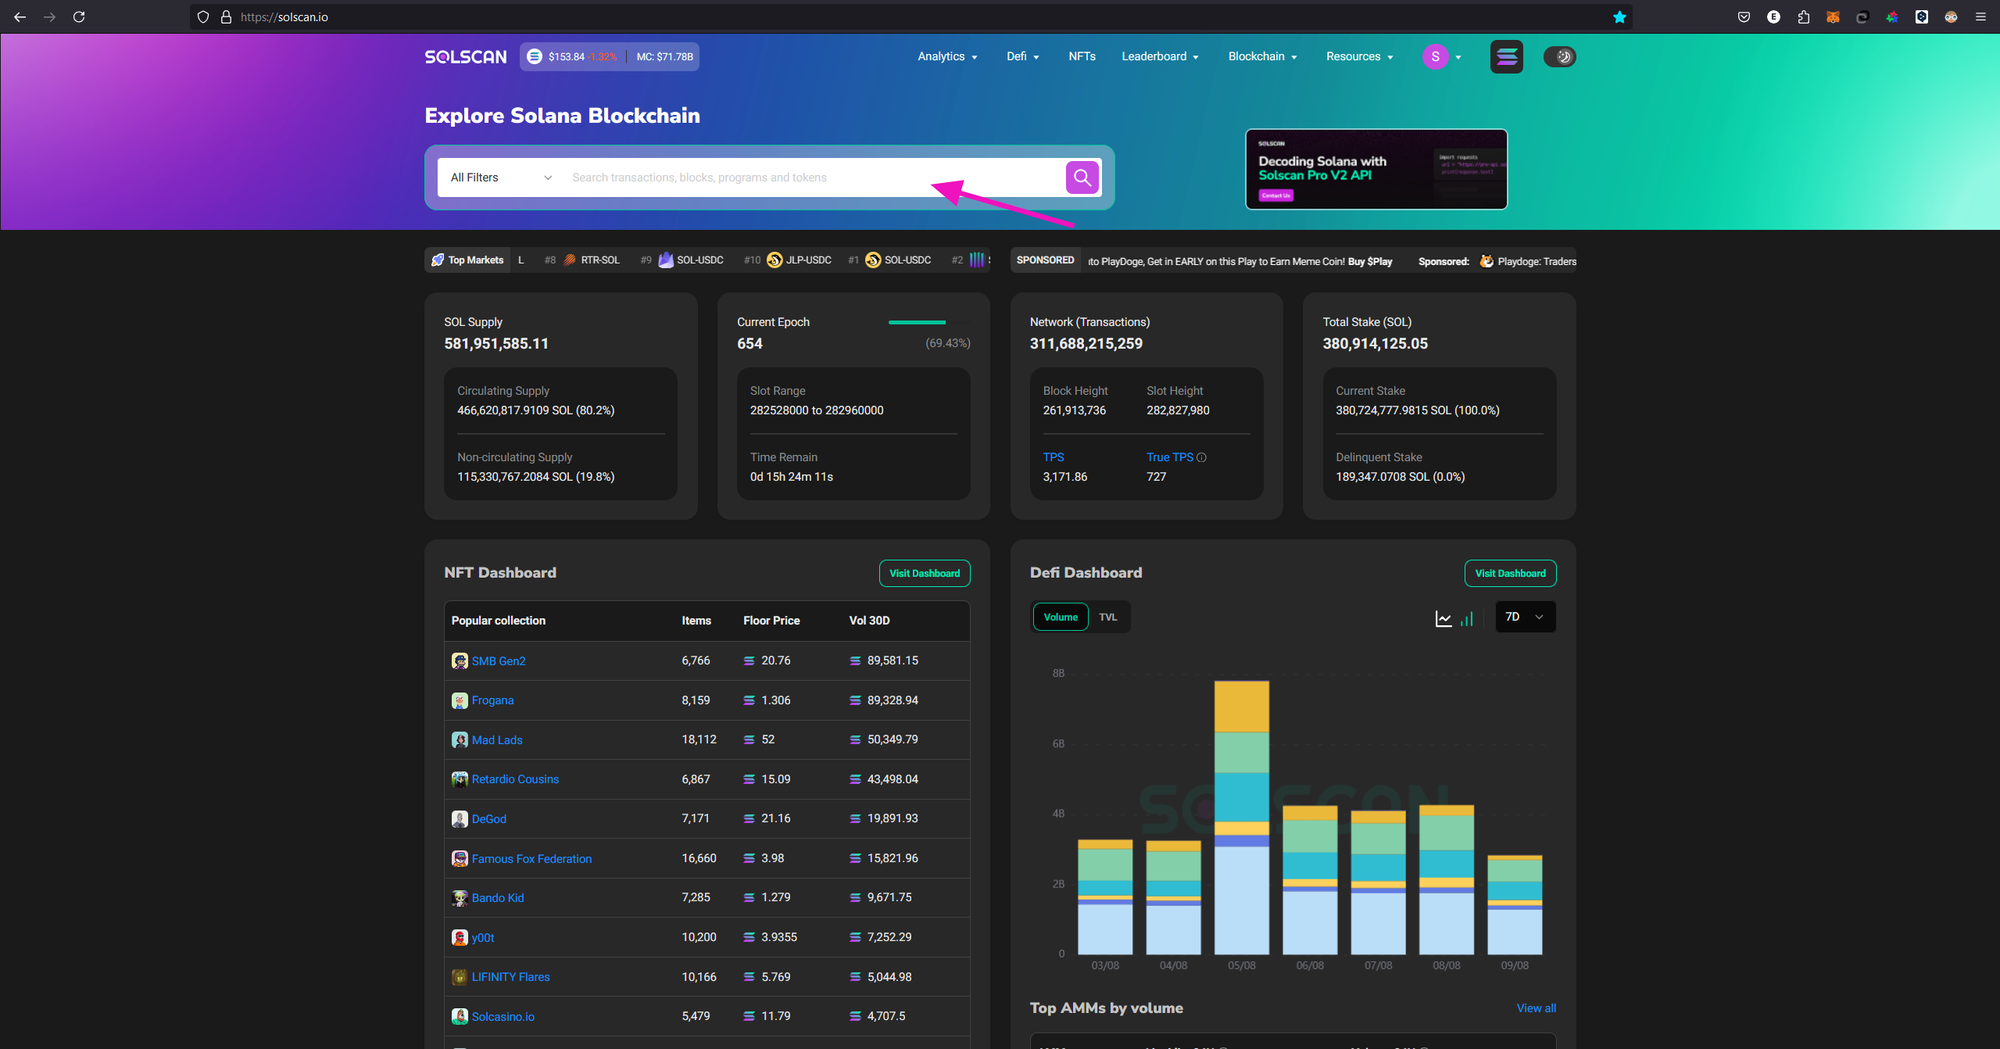Click the Solscan logo
Viewport: 2000px width, 1049px height.
[466, 57]
